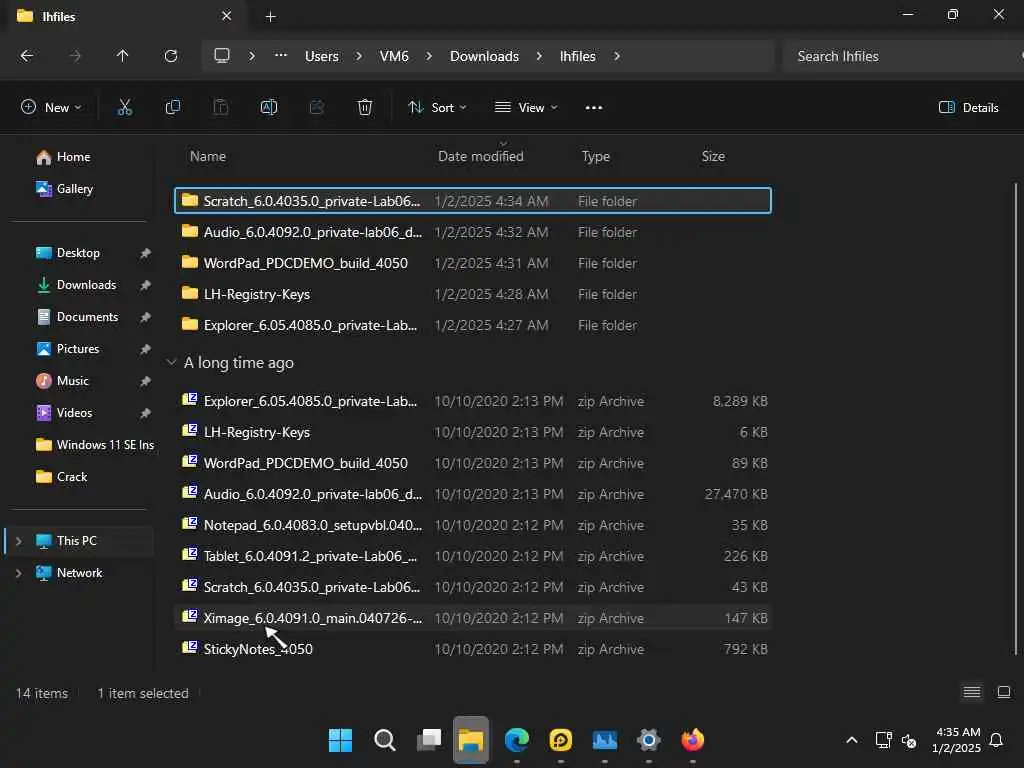Click the Search lhfiles box

901,56
